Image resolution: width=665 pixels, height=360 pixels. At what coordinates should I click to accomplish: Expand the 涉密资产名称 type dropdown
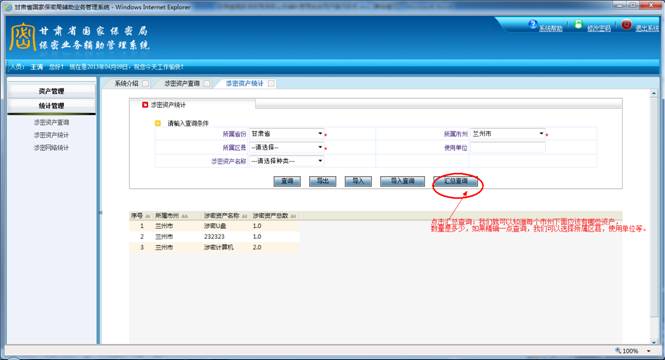point(287,161)
